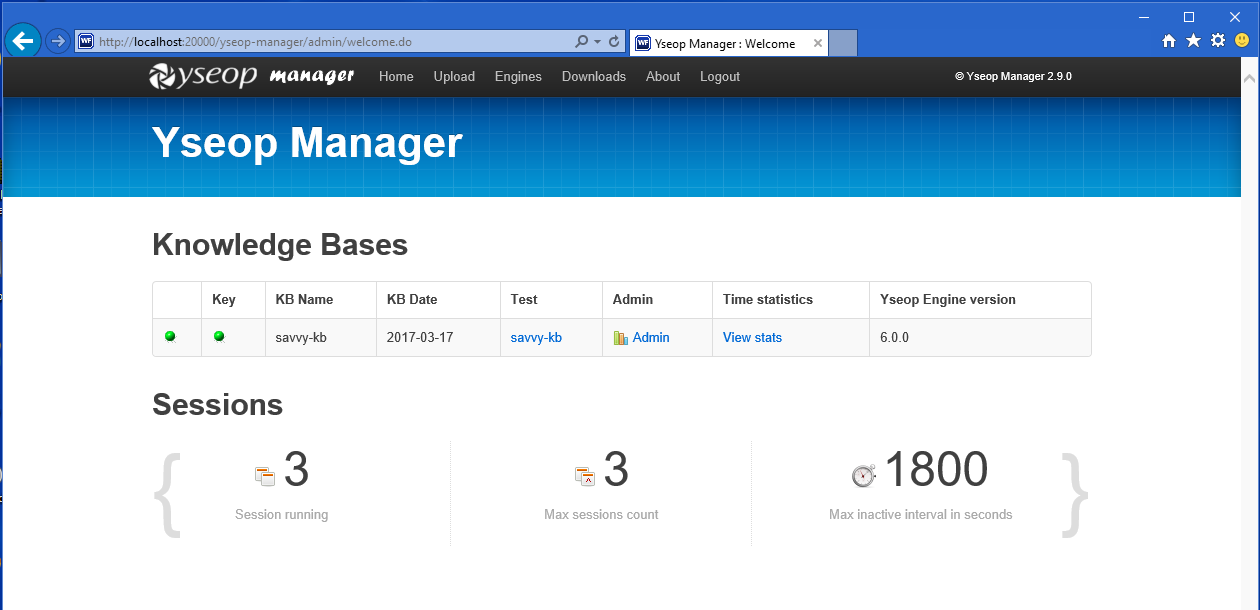This screenshot has height=610, width=1260.
Task: Select the Yseop Manager : Welcome tab
Action: click(x=729, y=43)
